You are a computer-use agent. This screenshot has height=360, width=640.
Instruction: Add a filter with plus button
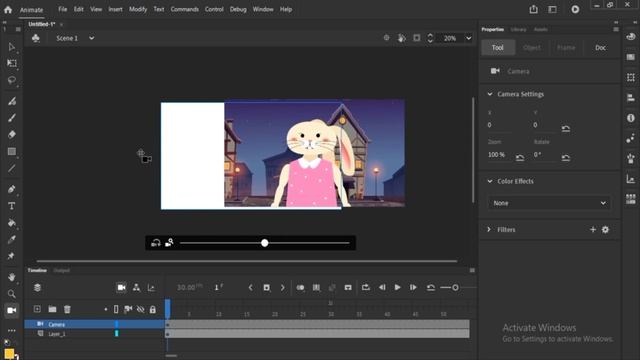pos(593,230)
